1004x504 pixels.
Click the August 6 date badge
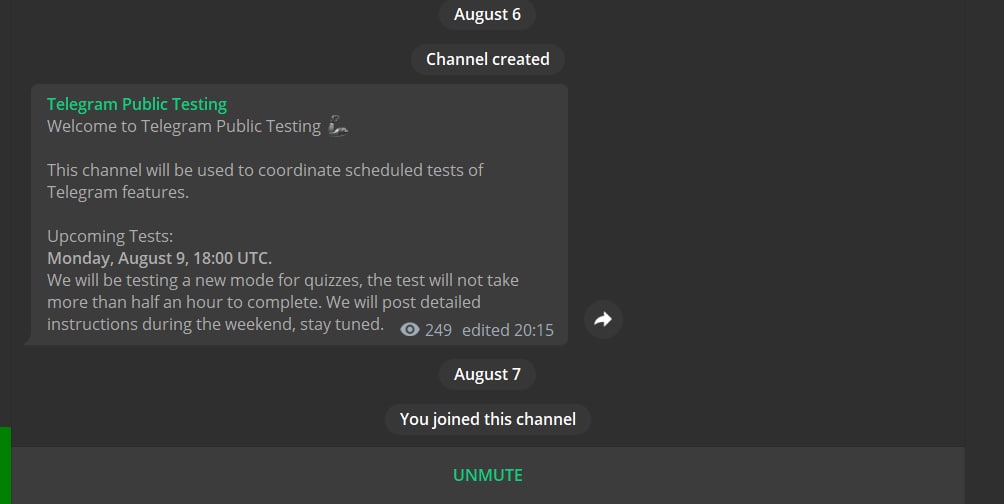[487, 15]
